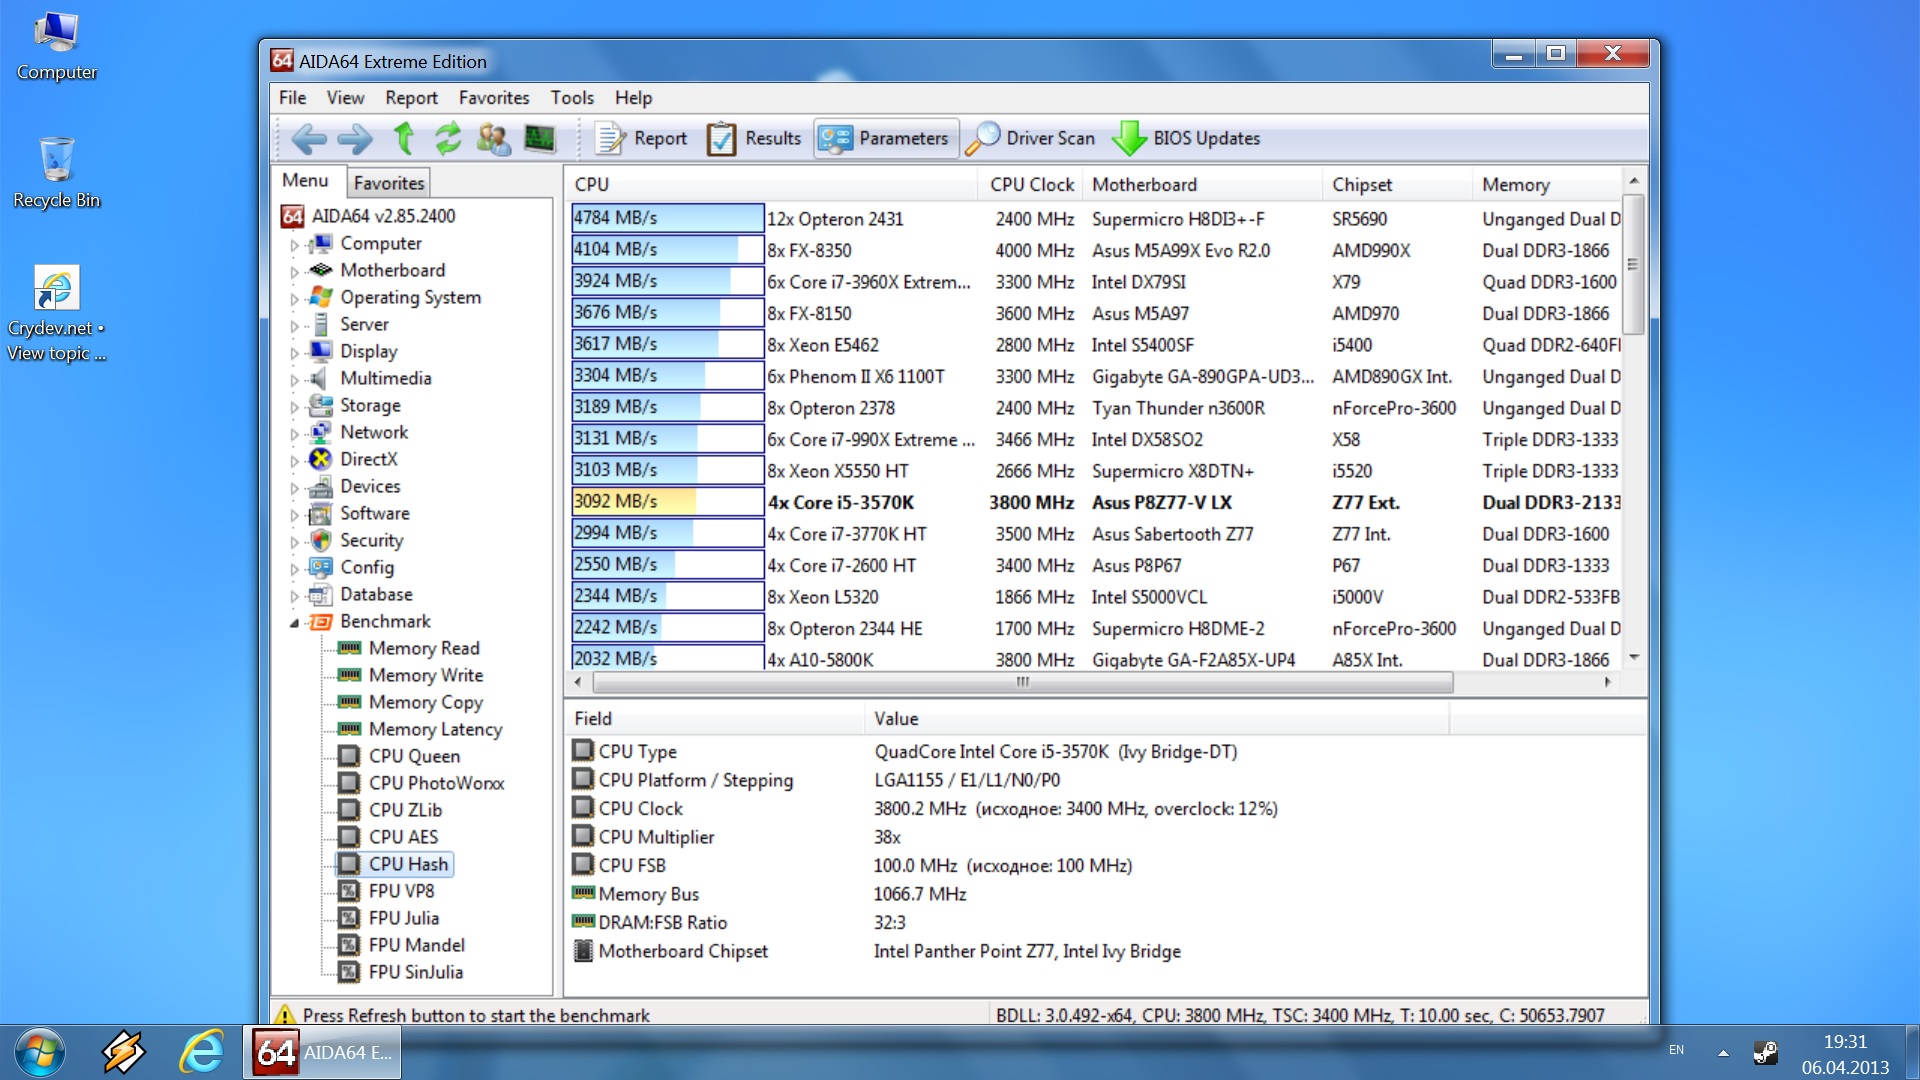Open the File menu
Screen dimensions: 1920x1080
pyautogui.click(x=292, y=97)
